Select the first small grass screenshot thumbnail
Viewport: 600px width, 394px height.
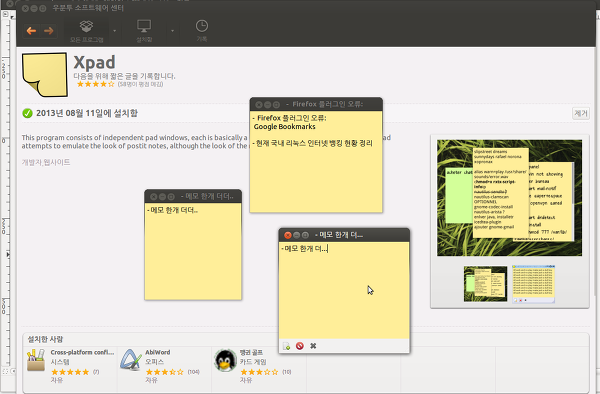tap(485, 284)
